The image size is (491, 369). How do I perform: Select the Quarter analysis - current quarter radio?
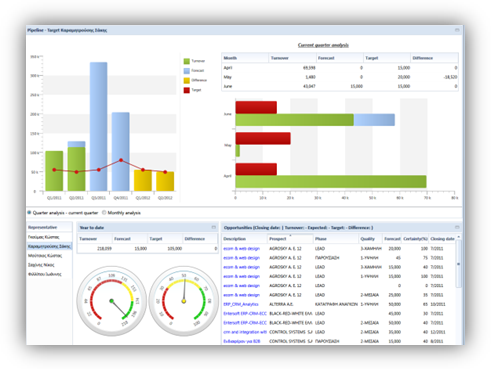(x=29, y=213)
